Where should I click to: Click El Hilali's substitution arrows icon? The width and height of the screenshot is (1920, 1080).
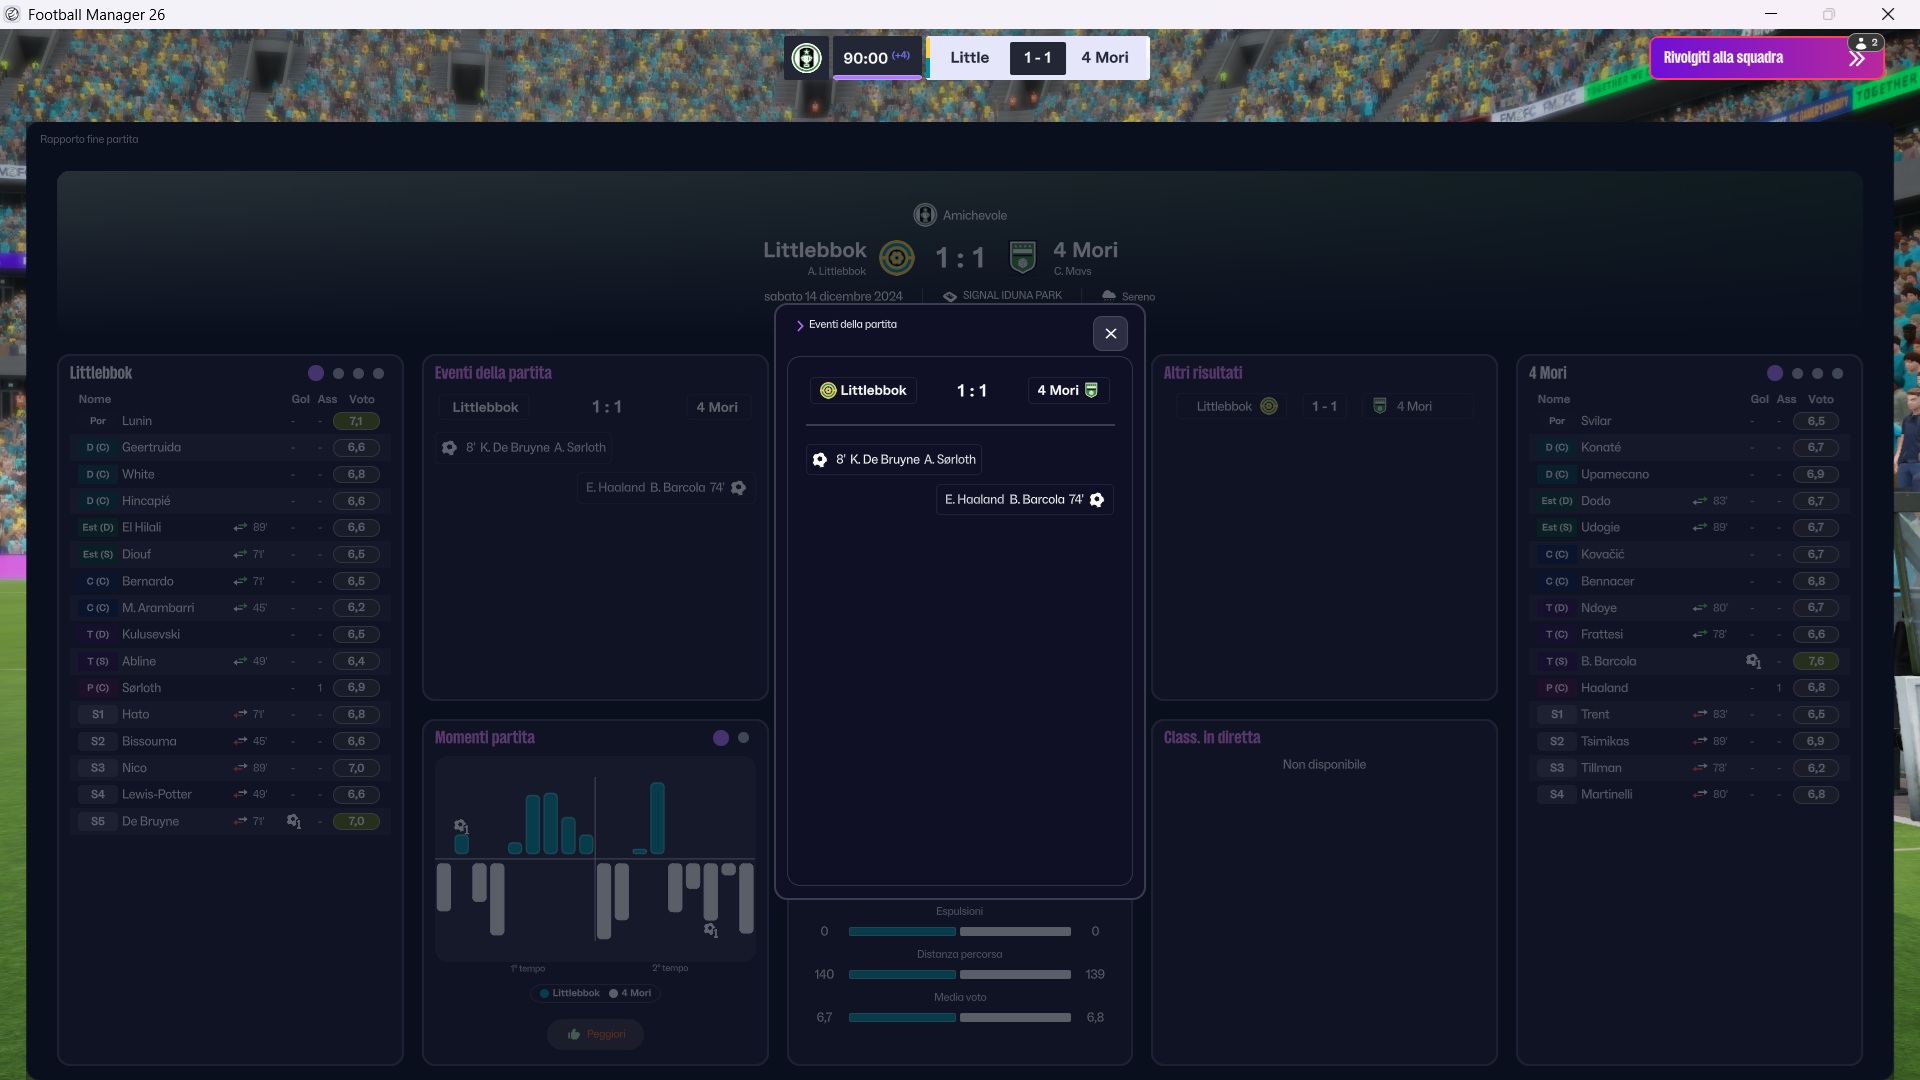(x=240, y=527)
